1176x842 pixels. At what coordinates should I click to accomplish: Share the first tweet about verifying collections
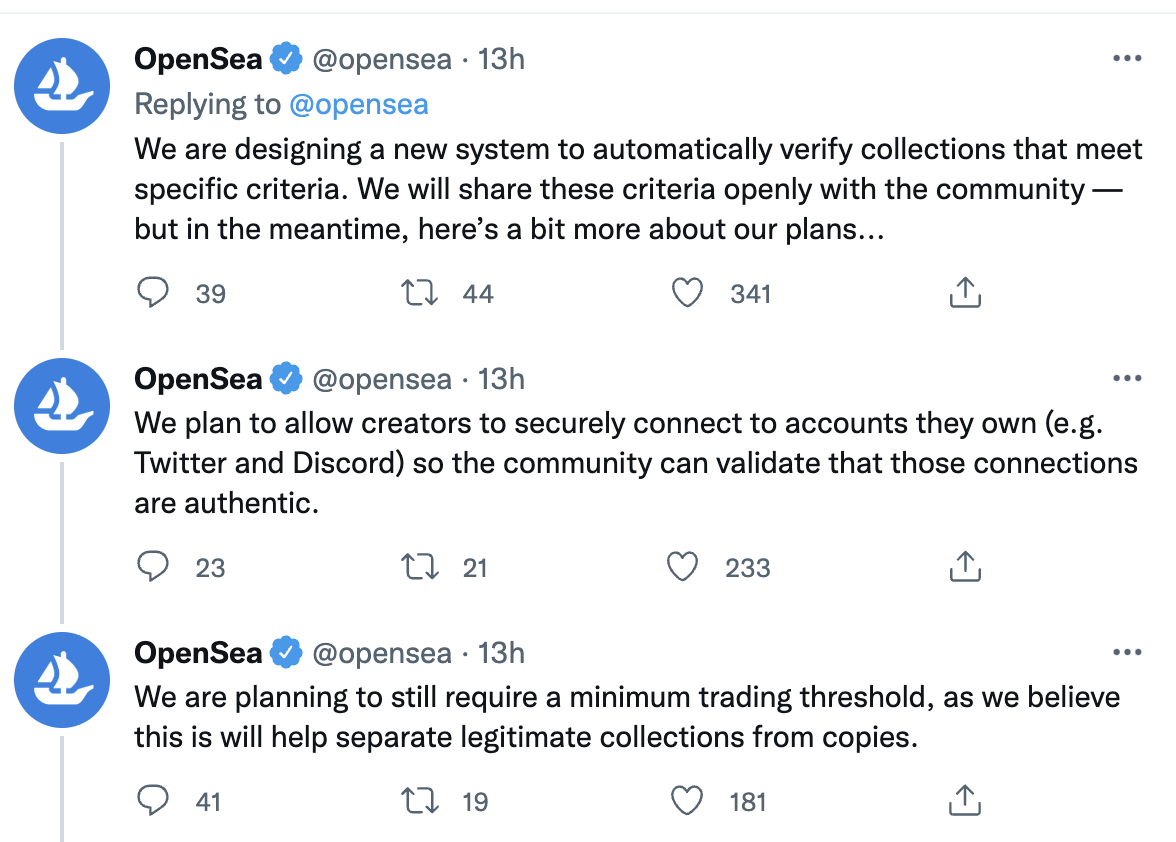(x=965, y=292)
